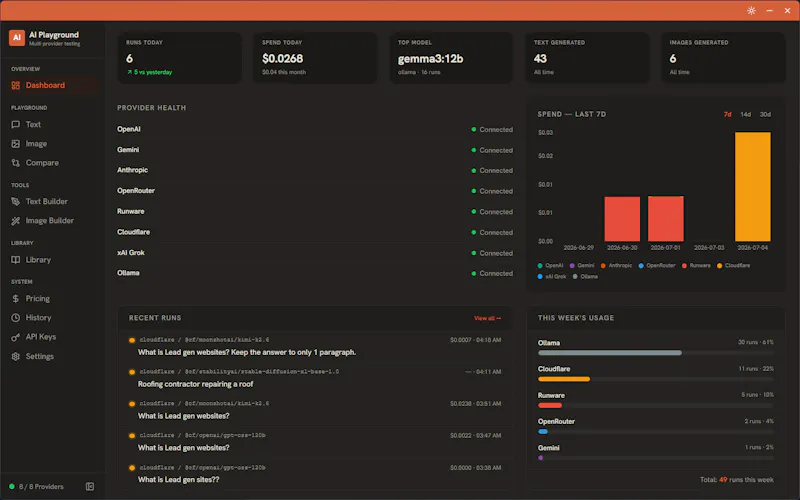Open API Keys key icon
This screenshot has height=500, width=800.
point(16,337)
